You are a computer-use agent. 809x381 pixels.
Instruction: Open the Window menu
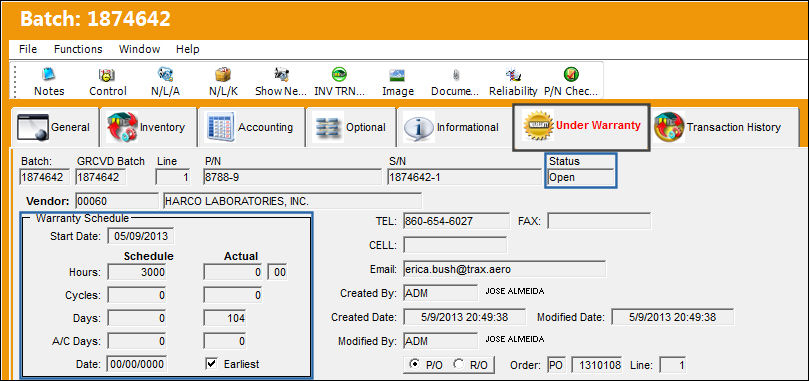pos(139,49)
